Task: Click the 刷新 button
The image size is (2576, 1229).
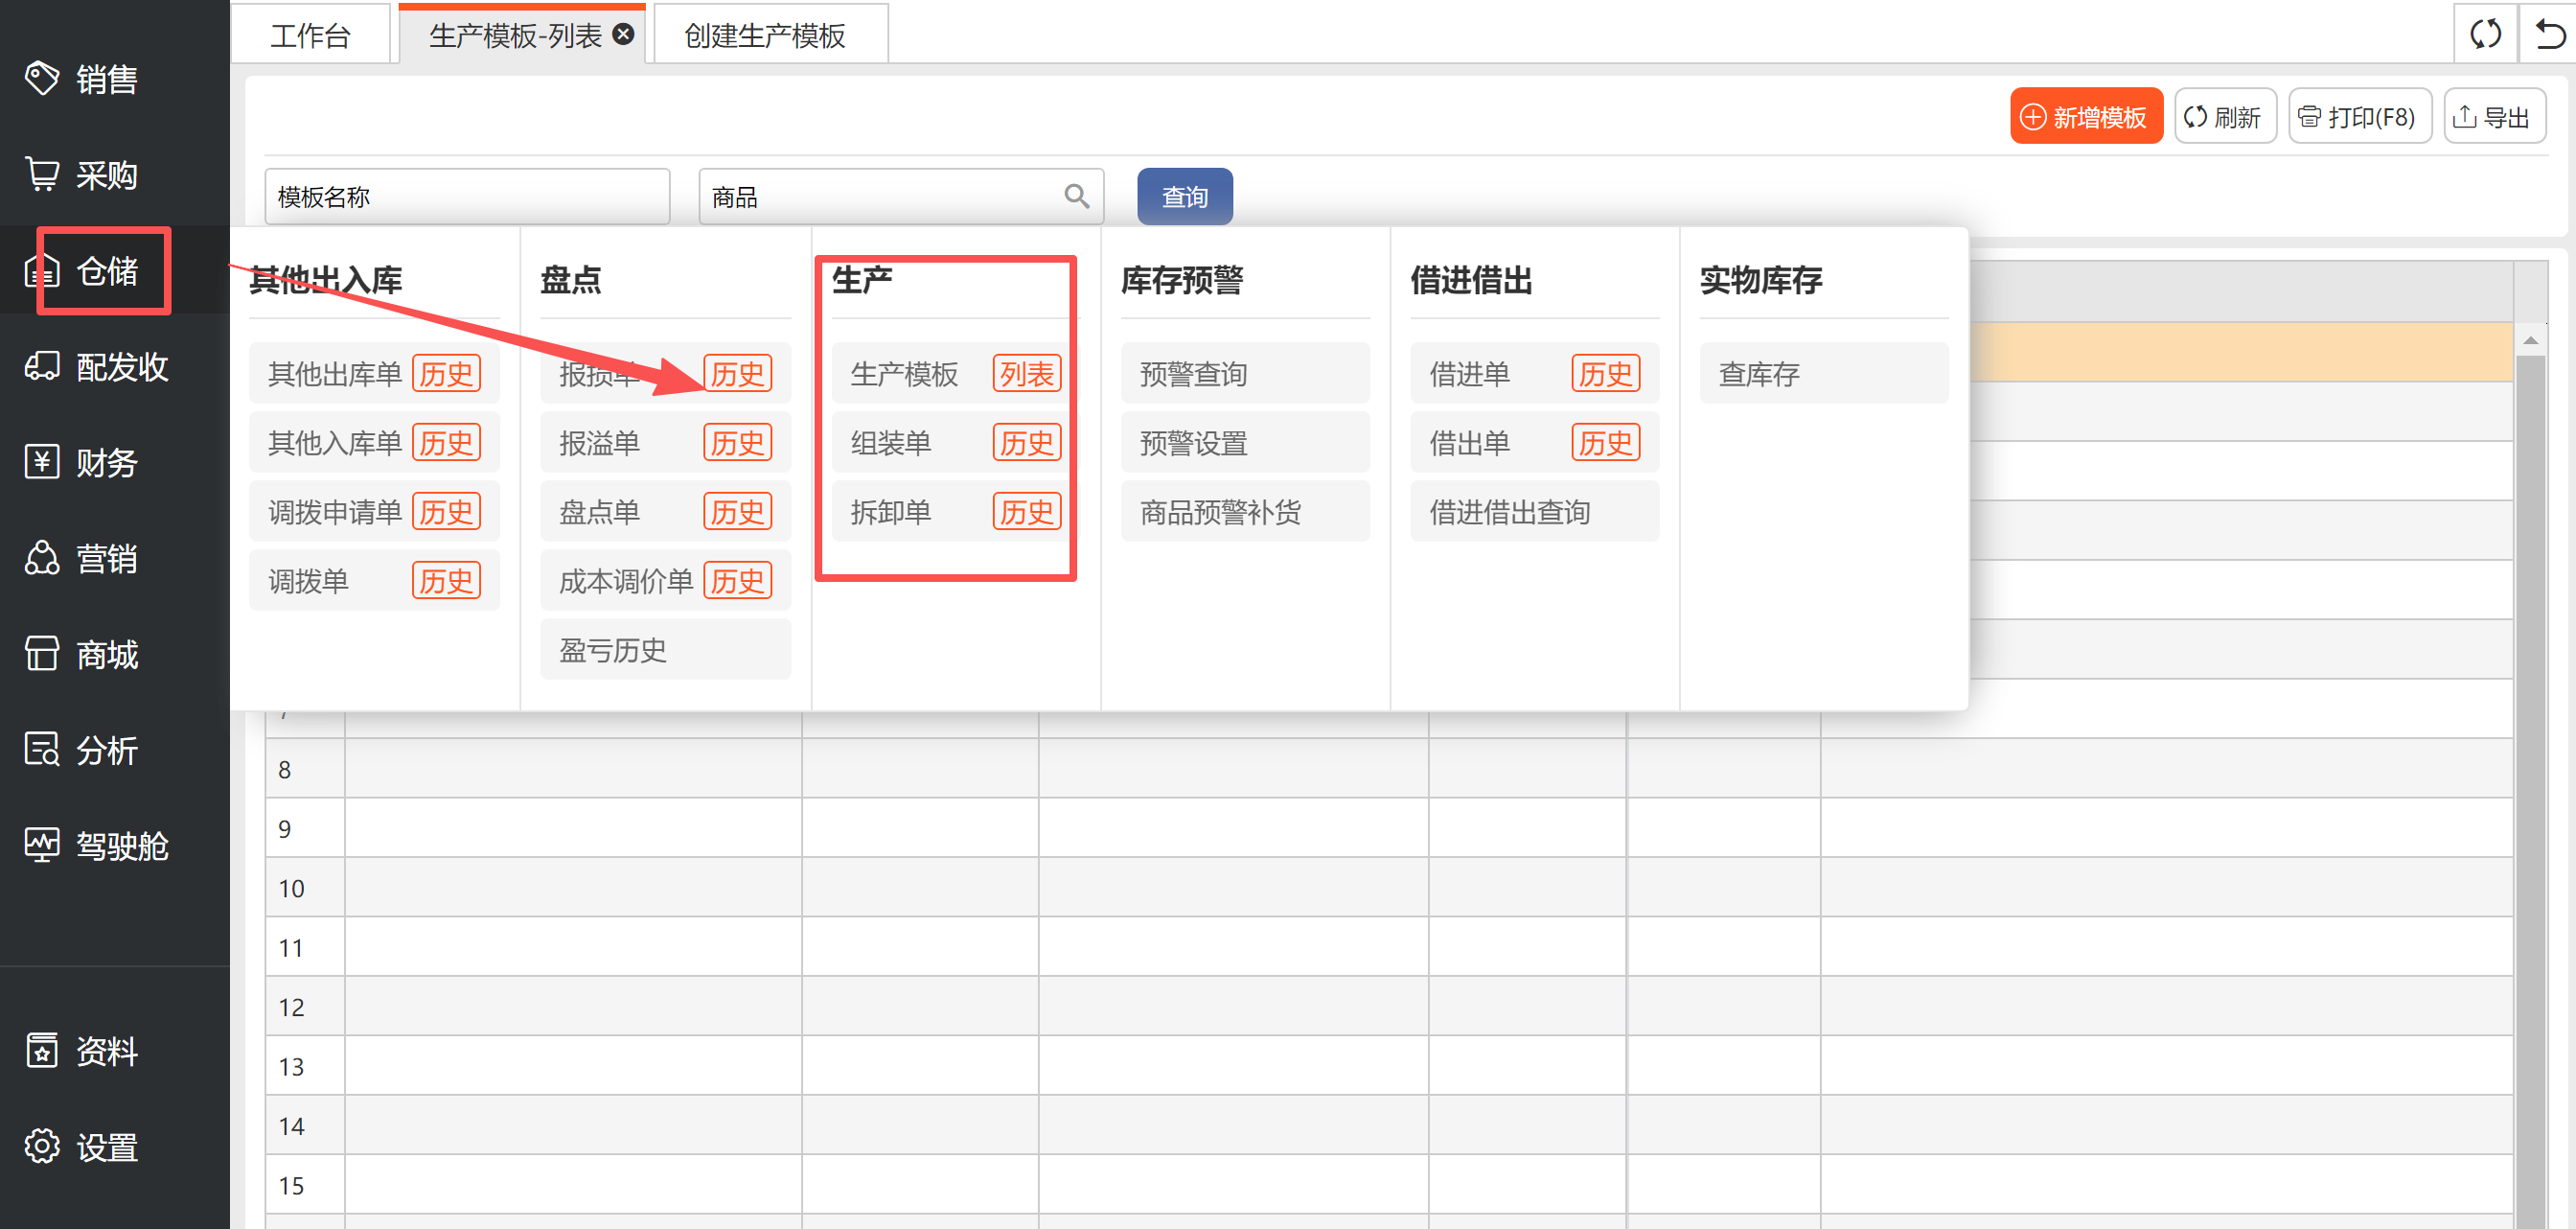Action: tap(2225, 117)
